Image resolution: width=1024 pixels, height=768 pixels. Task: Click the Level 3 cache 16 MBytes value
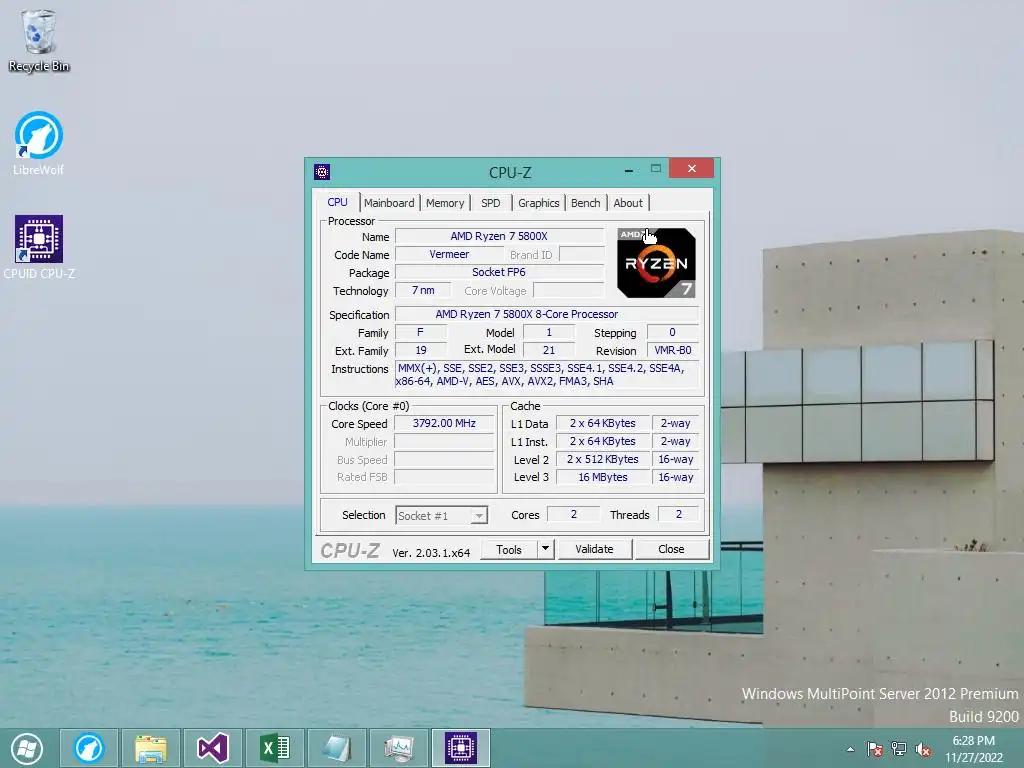(602, 477)
